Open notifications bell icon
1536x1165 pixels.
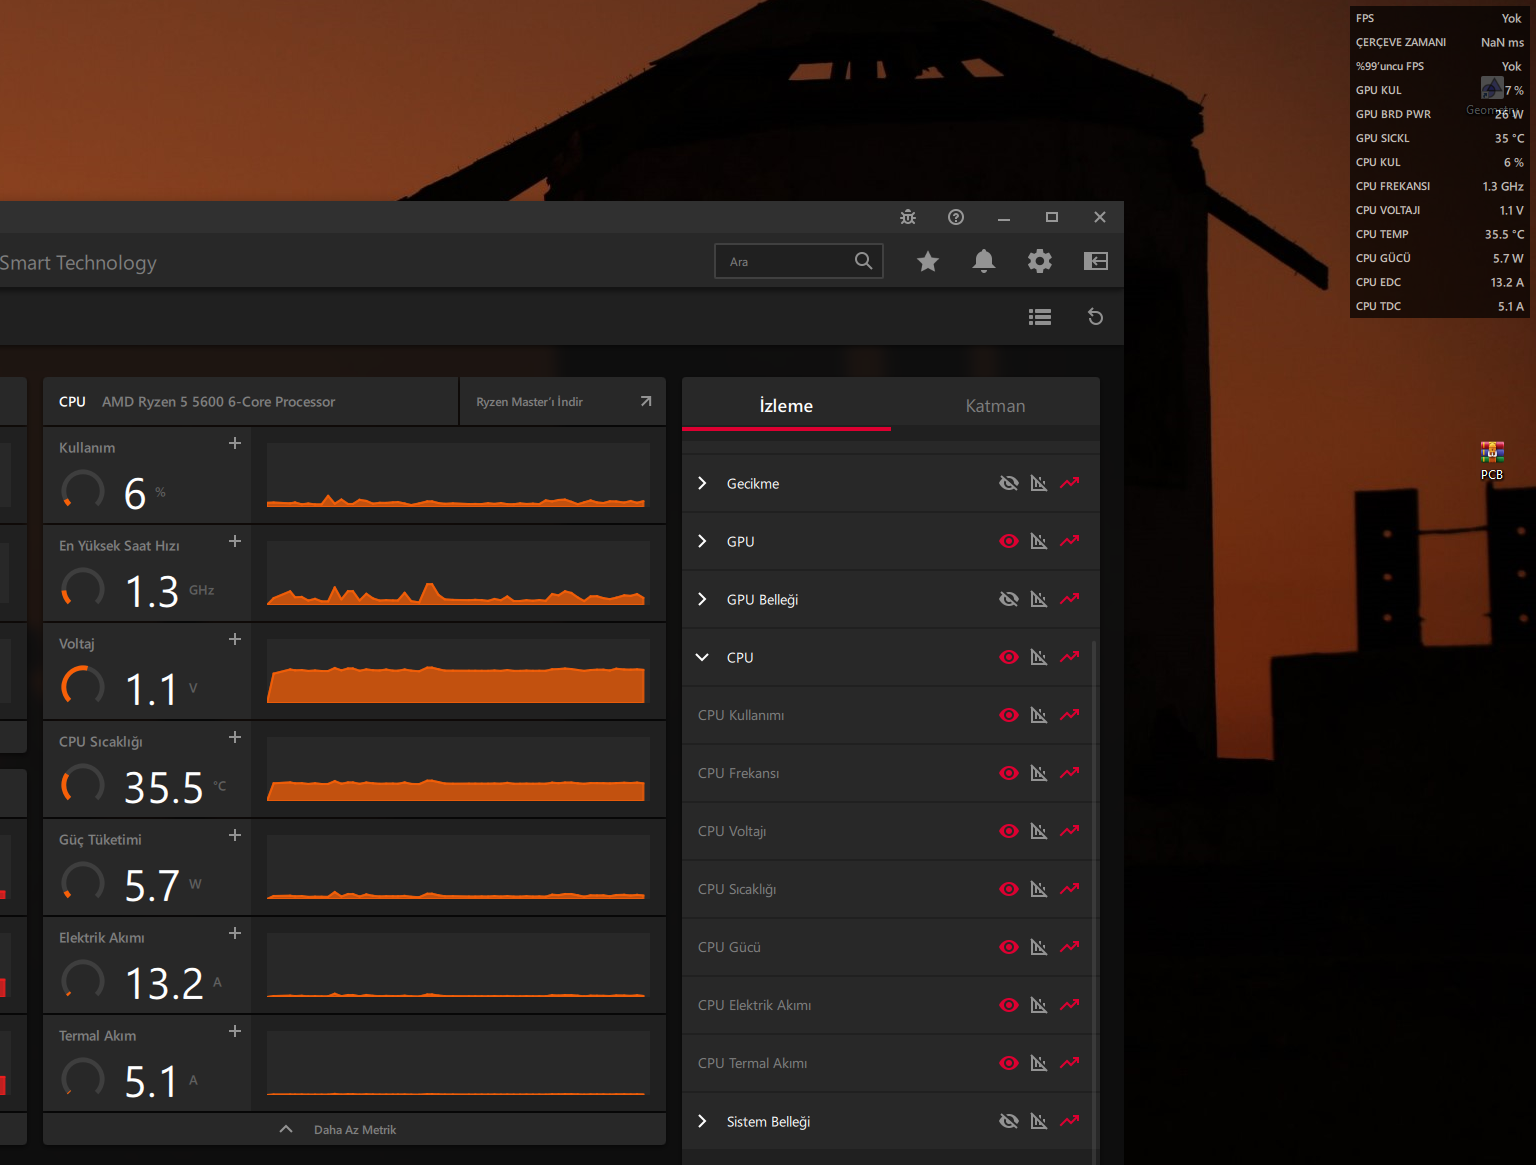(x=984, y=261)
